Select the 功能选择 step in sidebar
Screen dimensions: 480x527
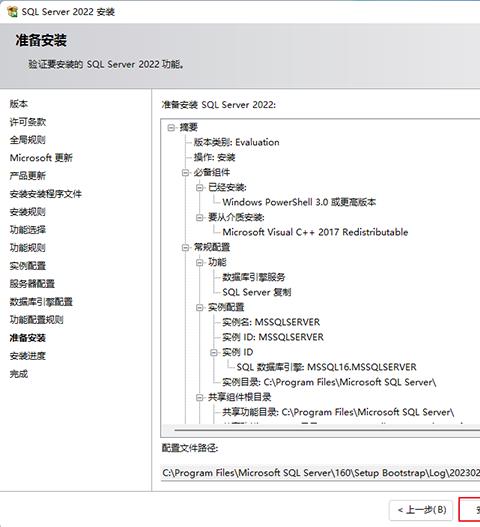[x=28, y=230]
